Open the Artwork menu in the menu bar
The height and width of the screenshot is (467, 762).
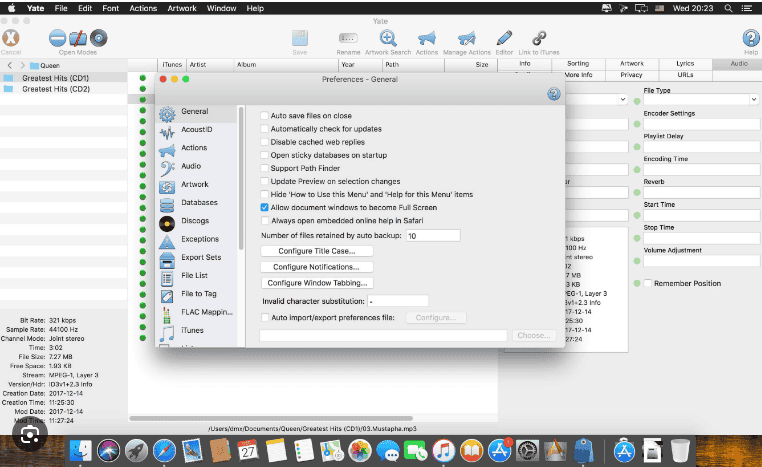(x=182, y=8)
